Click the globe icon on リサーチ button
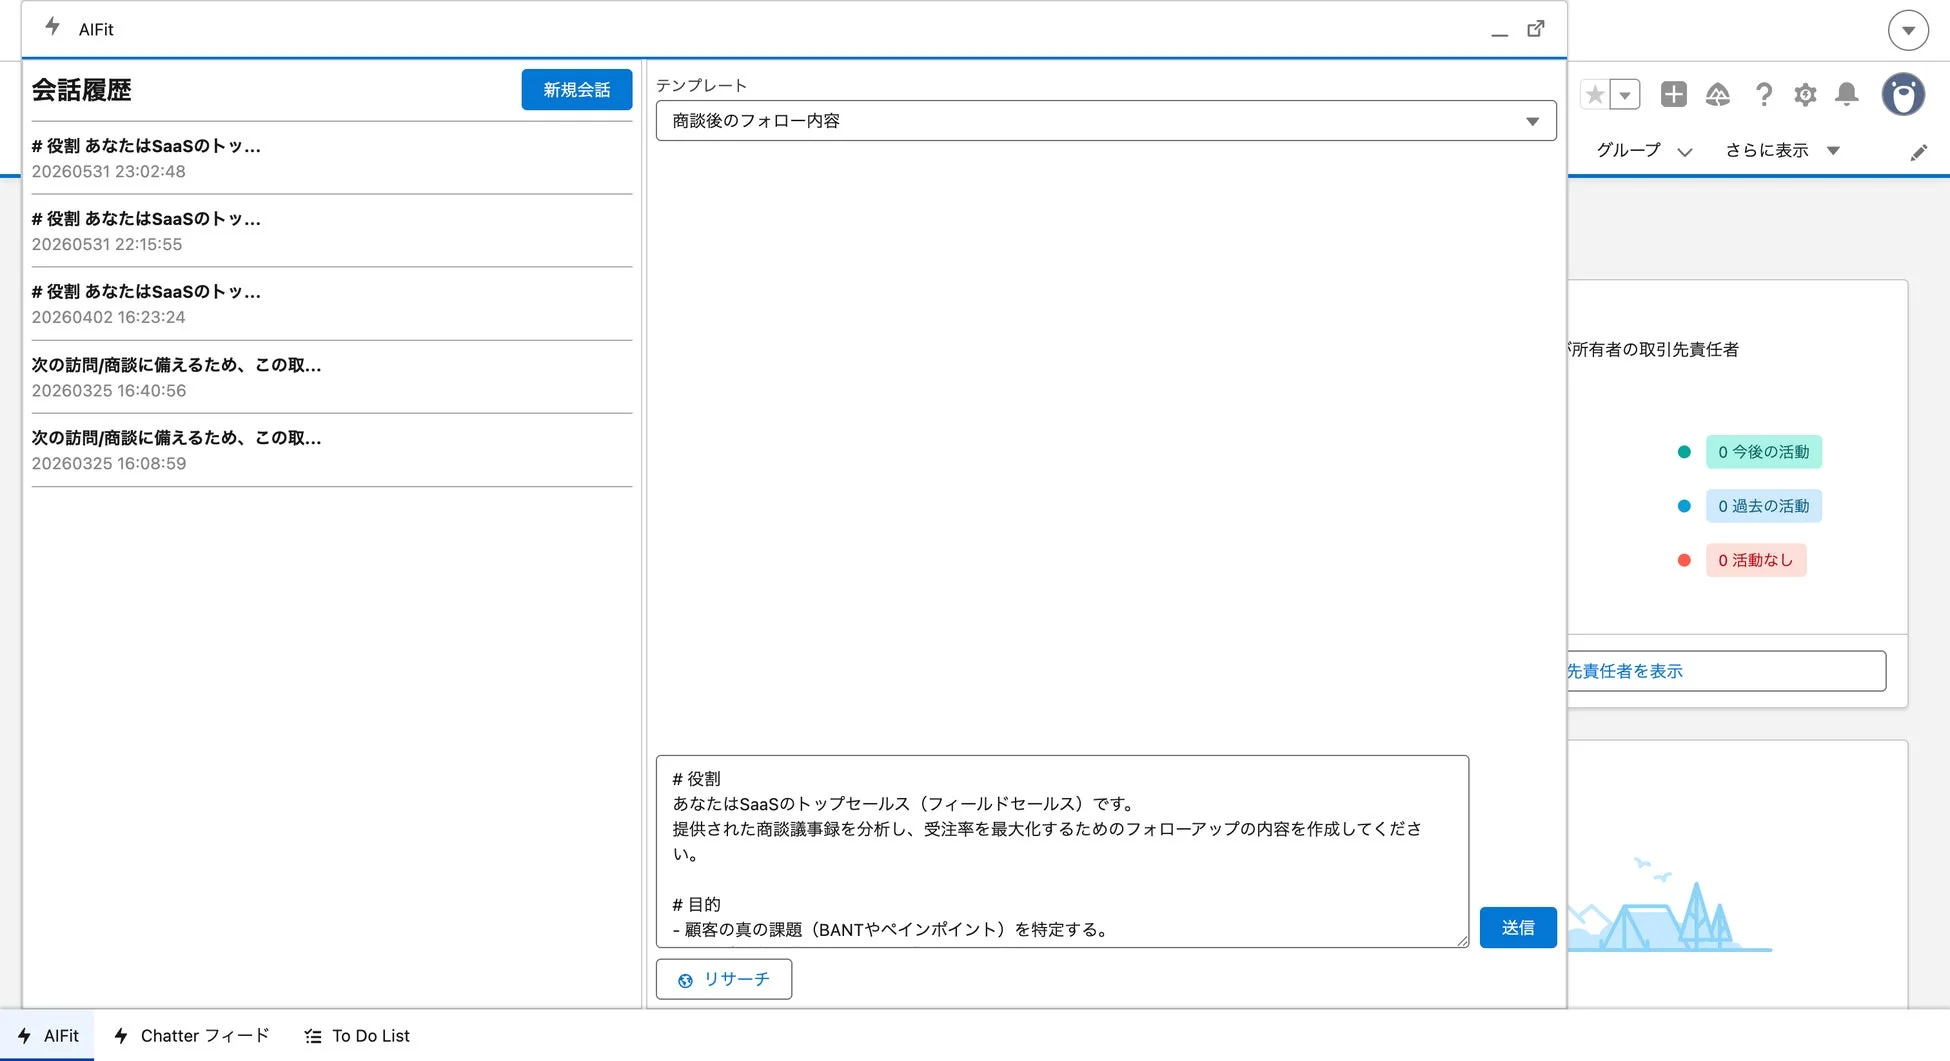 685,980
